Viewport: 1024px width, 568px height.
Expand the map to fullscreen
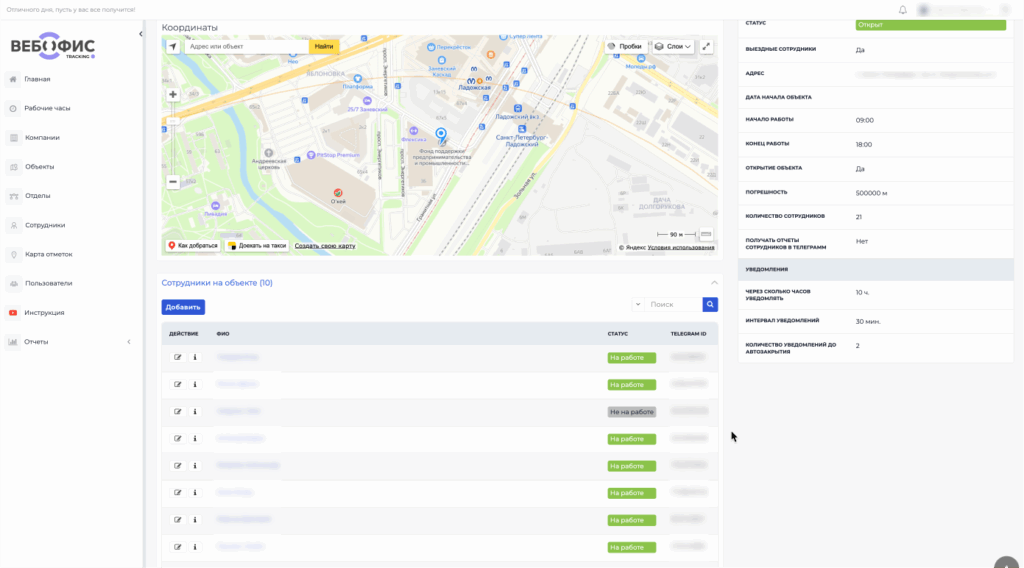click(707, 46)
